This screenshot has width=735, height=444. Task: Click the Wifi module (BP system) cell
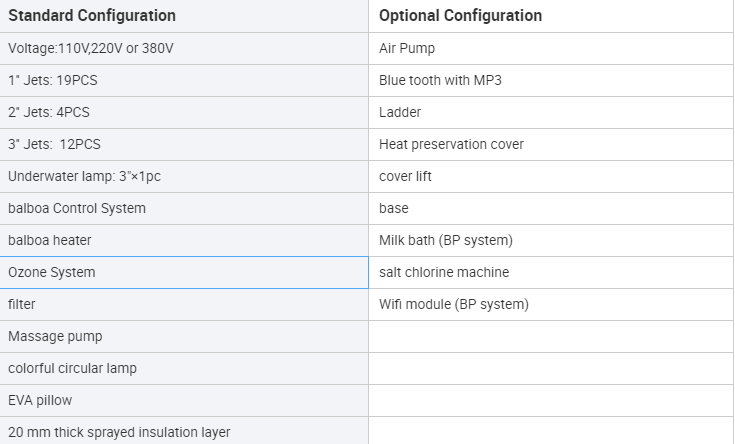click(x=551, y=304)
